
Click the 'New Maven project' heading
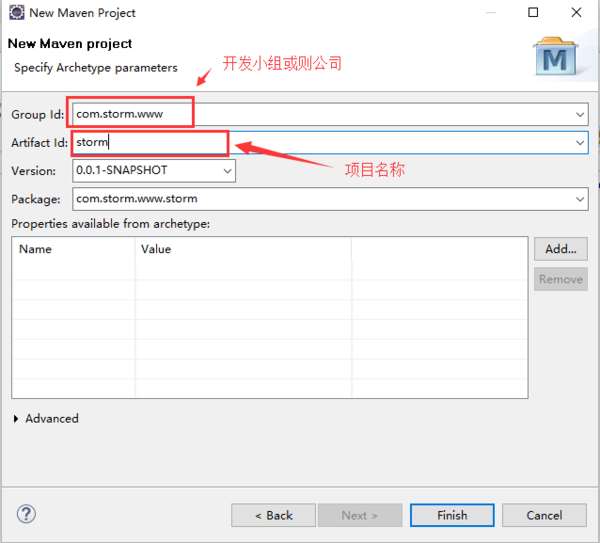coord(70,44)
